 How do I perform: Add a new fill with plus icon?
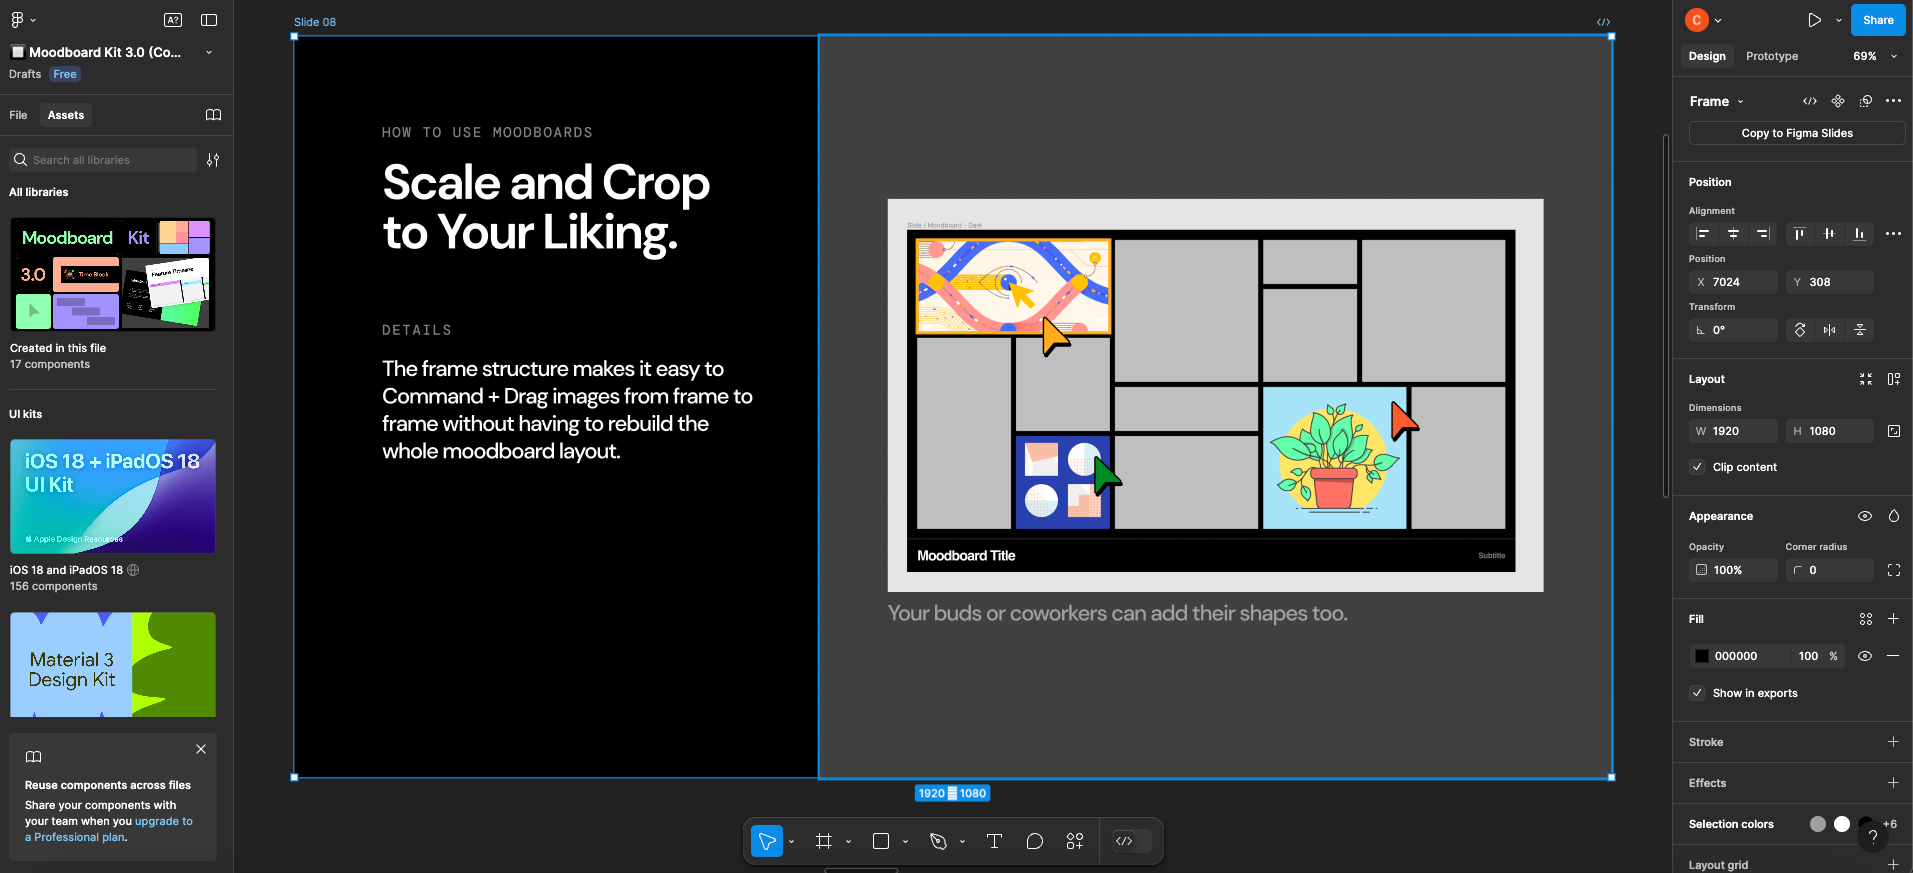1893,619
